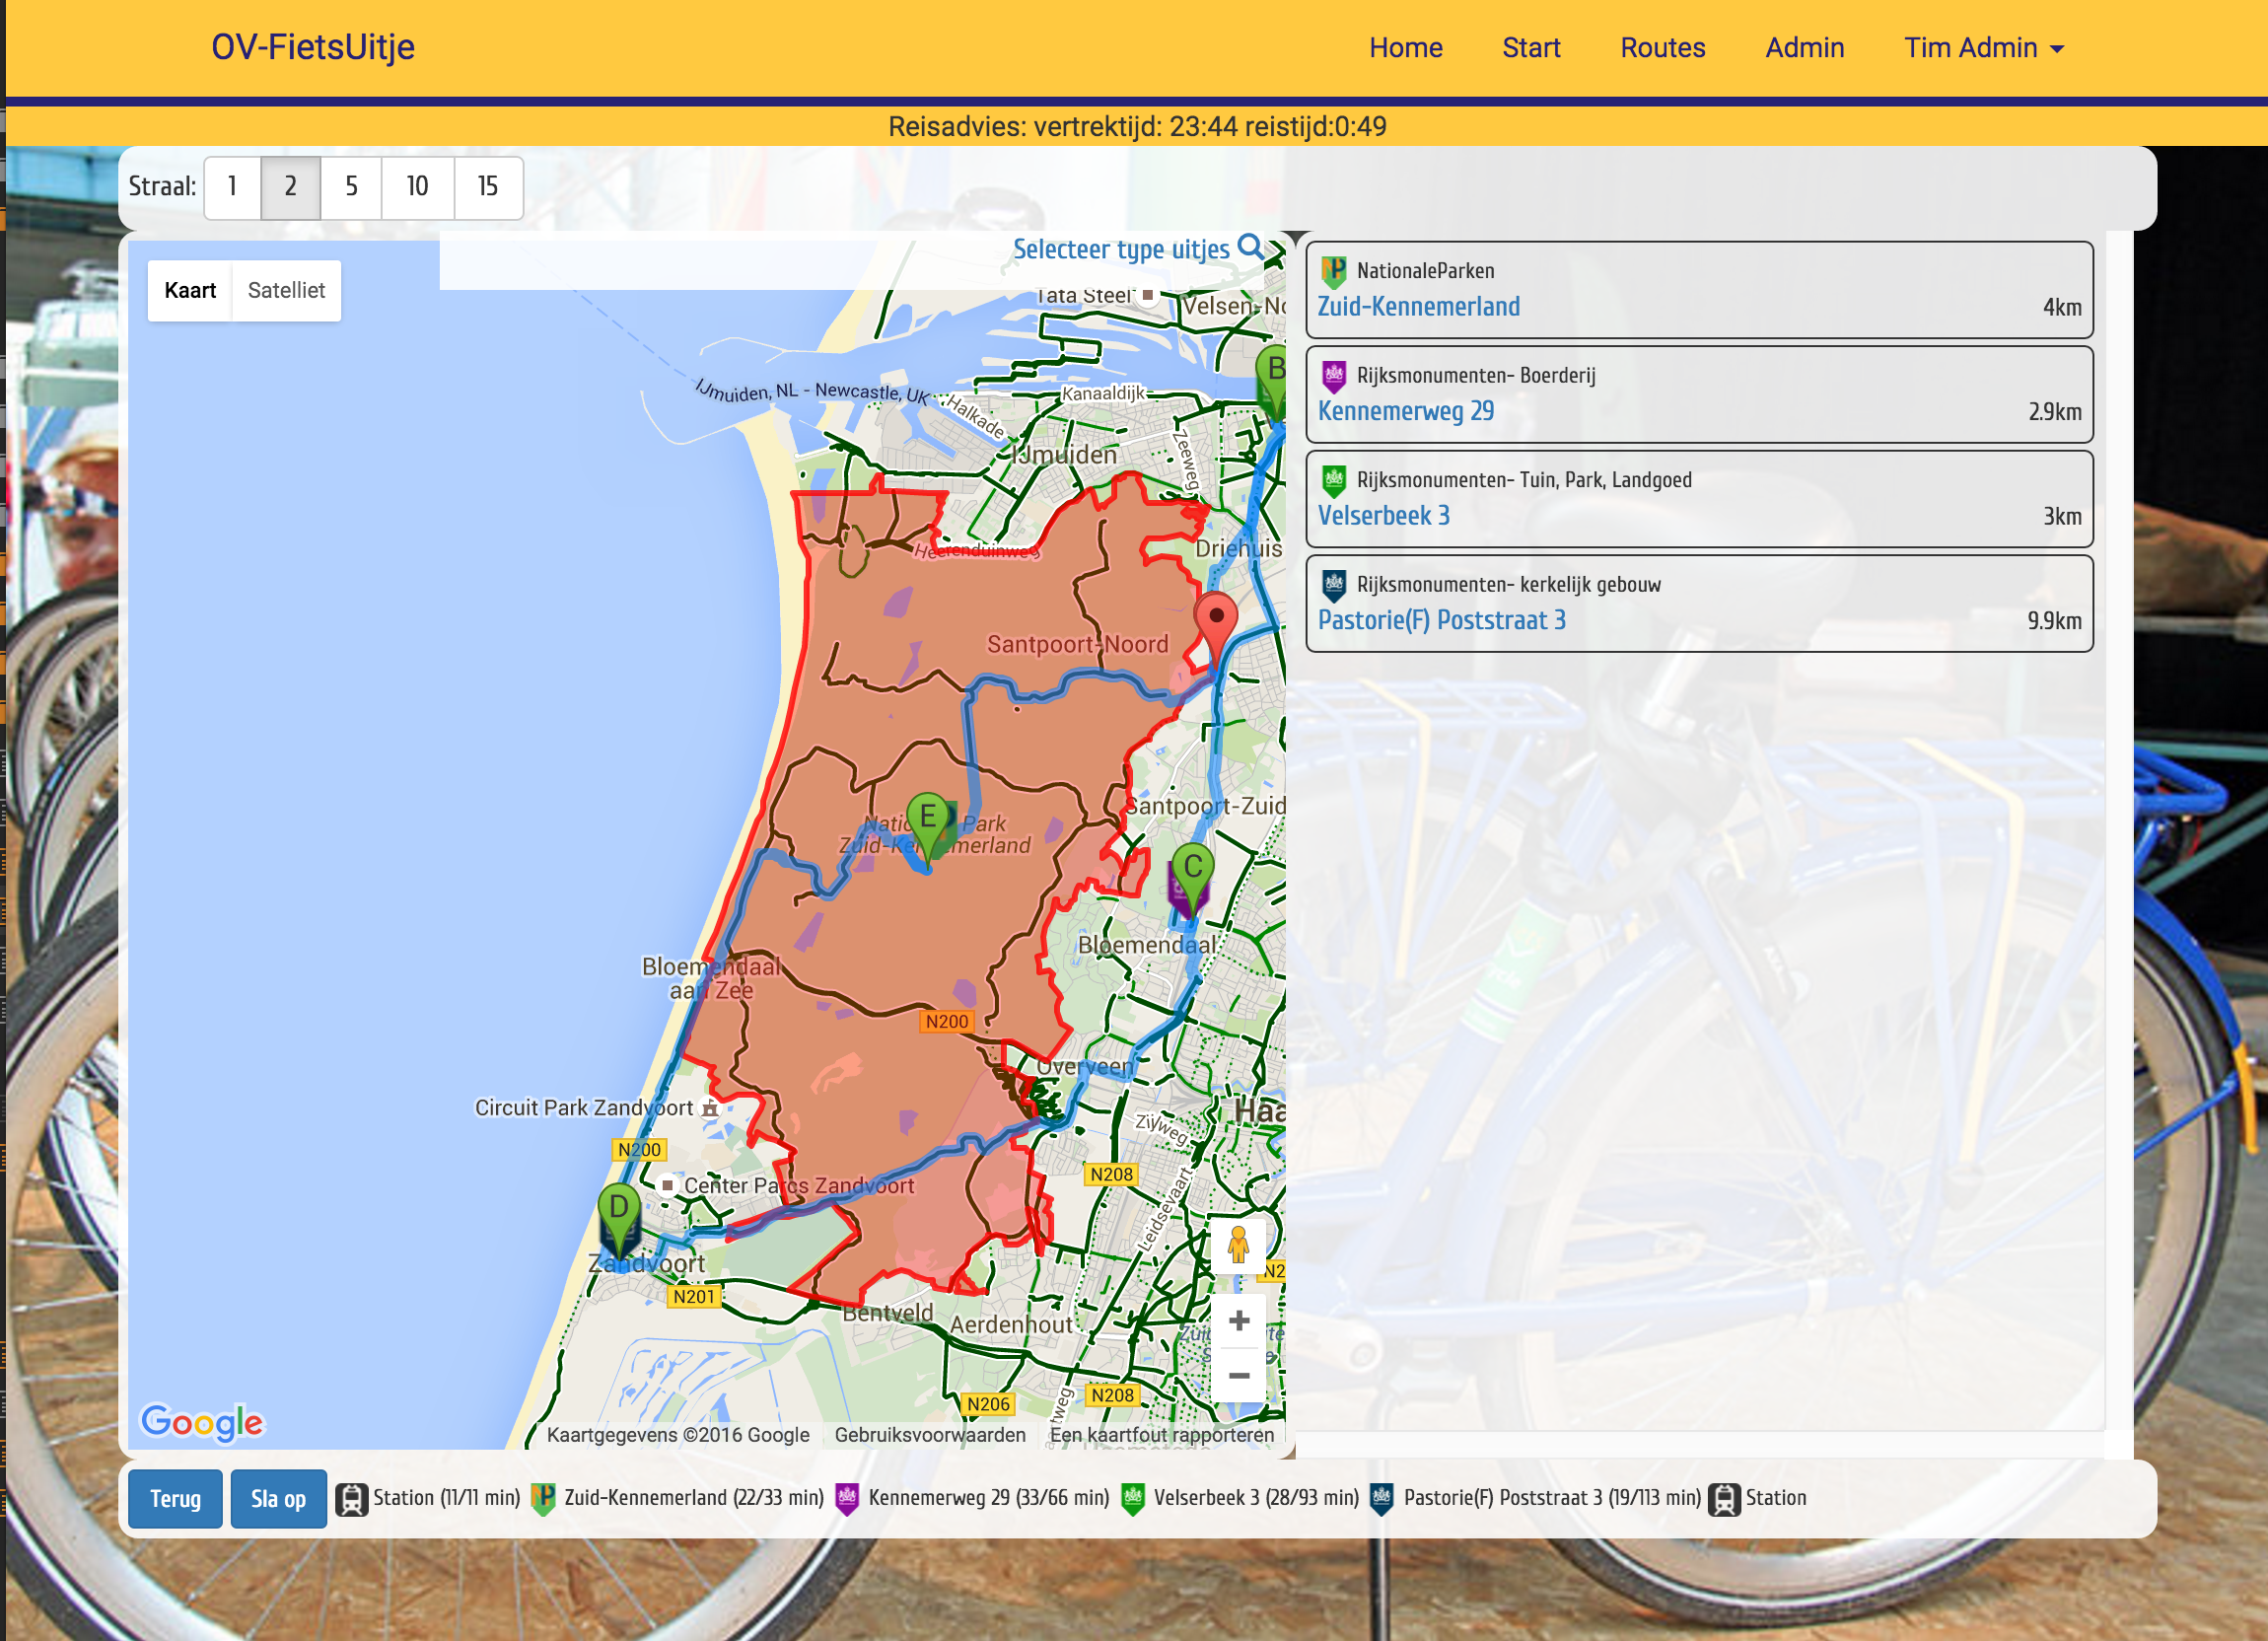
Task: Zoom out the map with minus button
Action: 1238,1376
